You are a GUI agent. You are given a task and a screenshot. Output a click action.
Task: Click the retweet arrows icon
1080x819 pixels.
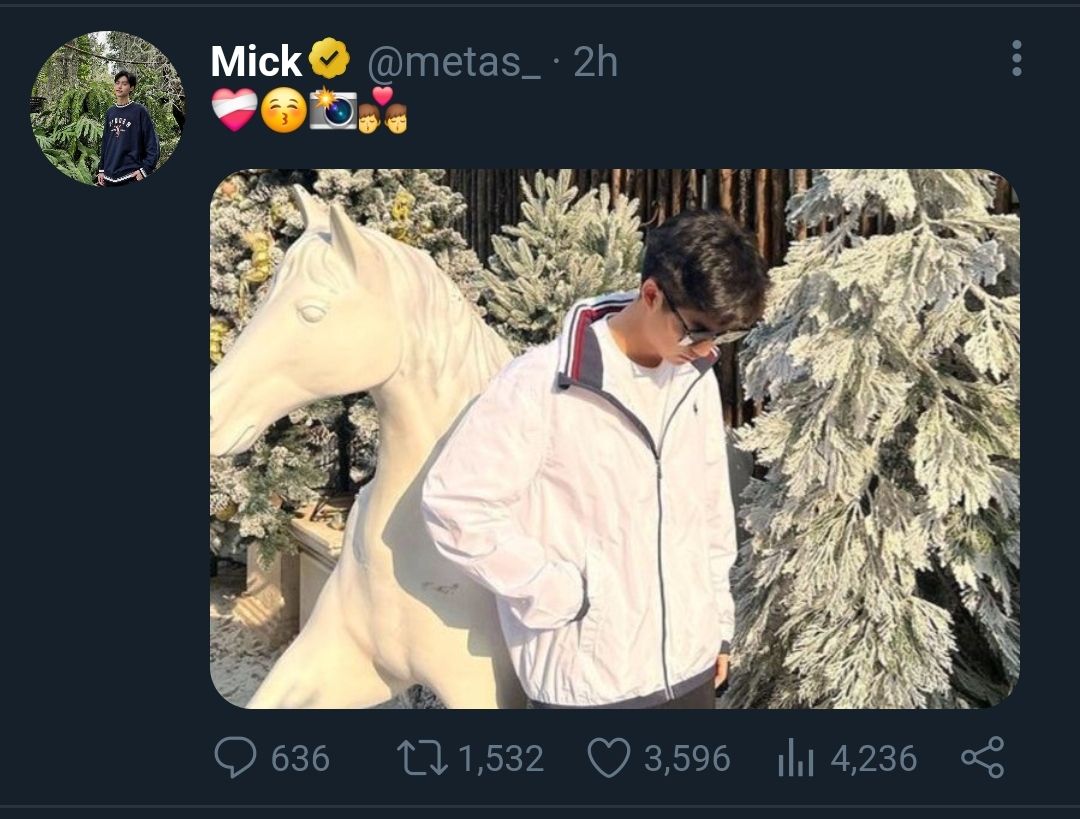tap(422, 758)
